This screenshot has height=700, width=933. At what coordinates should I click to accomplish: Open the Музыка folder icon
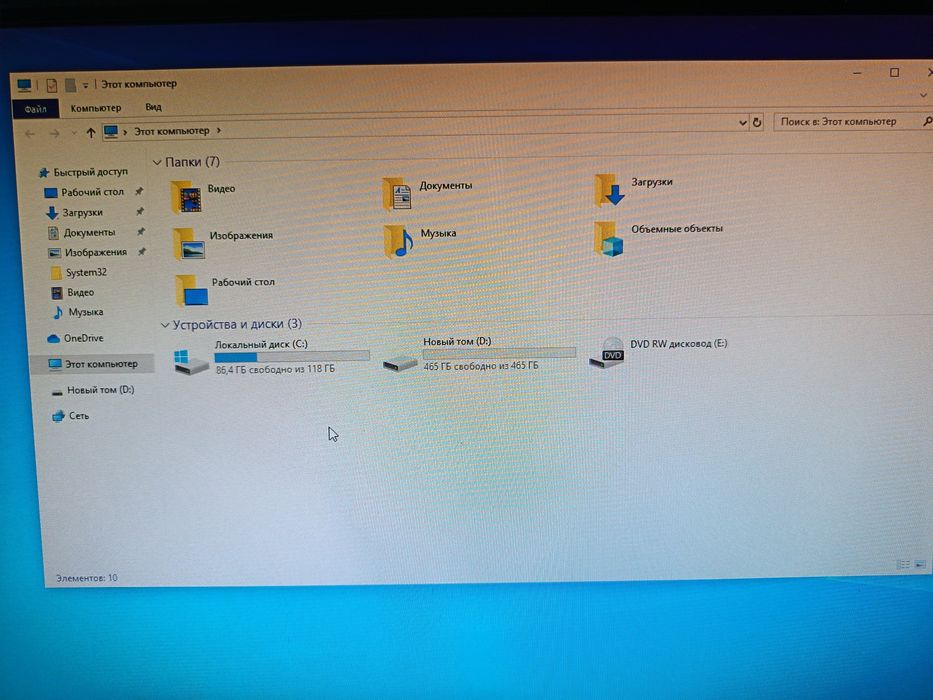(x=399, y=241)
